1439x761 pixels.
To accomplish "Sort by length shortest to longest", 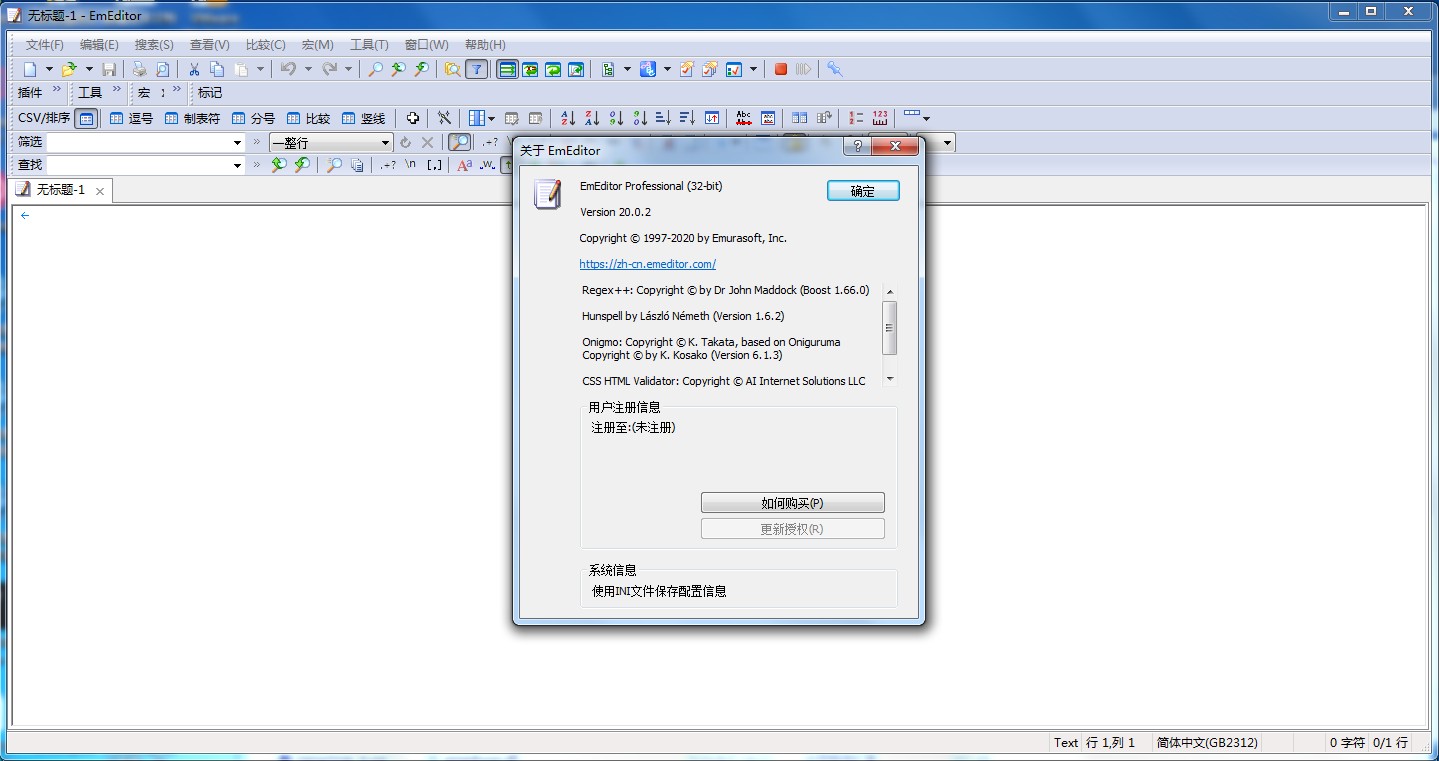I will coord(663,118).
